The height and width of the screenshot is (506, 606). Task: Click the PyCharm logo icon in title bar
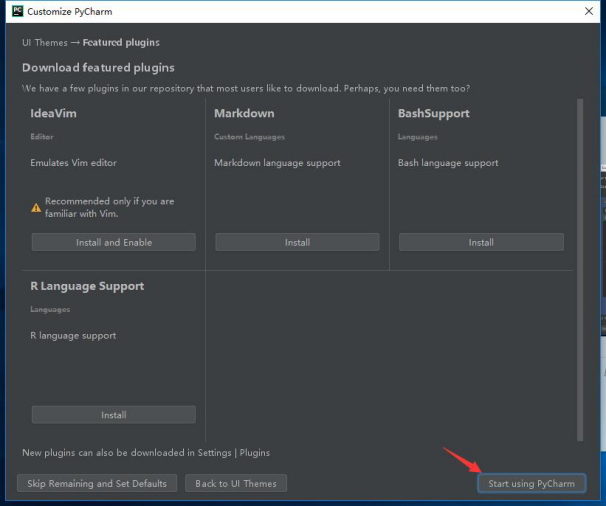[17, 11]
